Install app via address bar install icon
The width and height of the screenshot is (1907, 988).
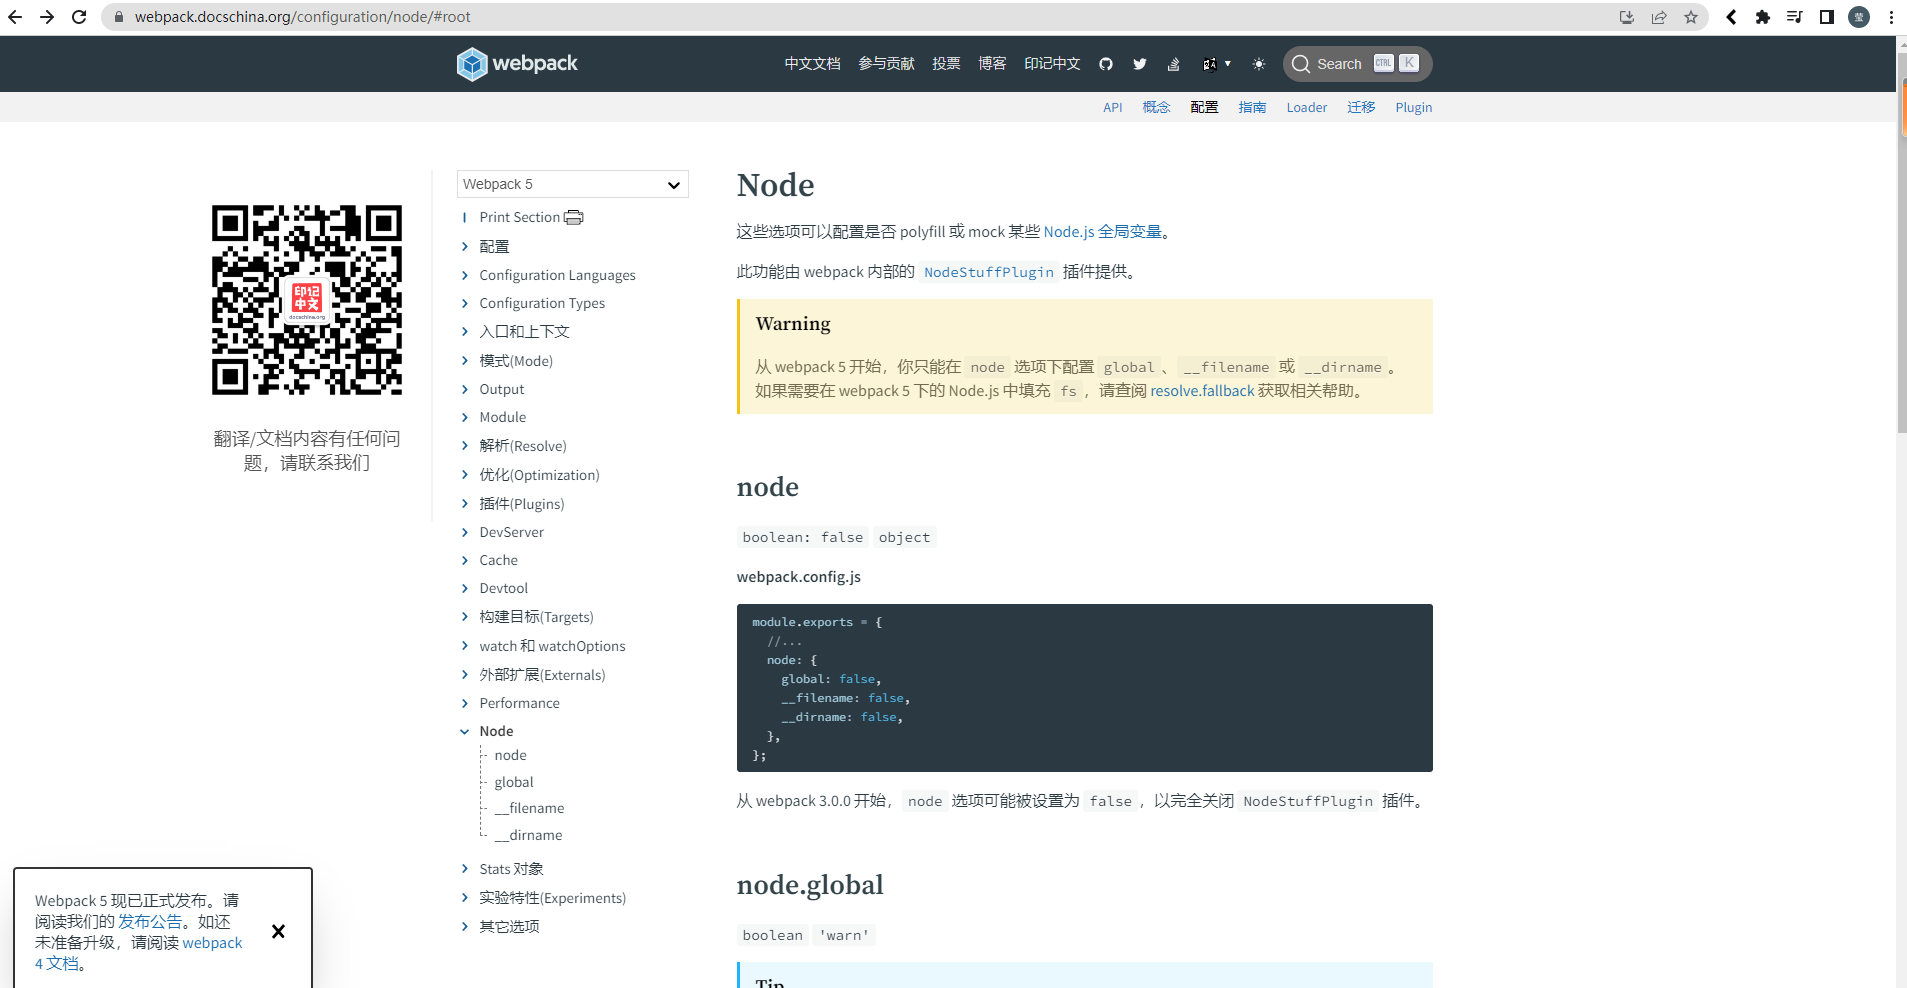click(x=1627, y=17)
